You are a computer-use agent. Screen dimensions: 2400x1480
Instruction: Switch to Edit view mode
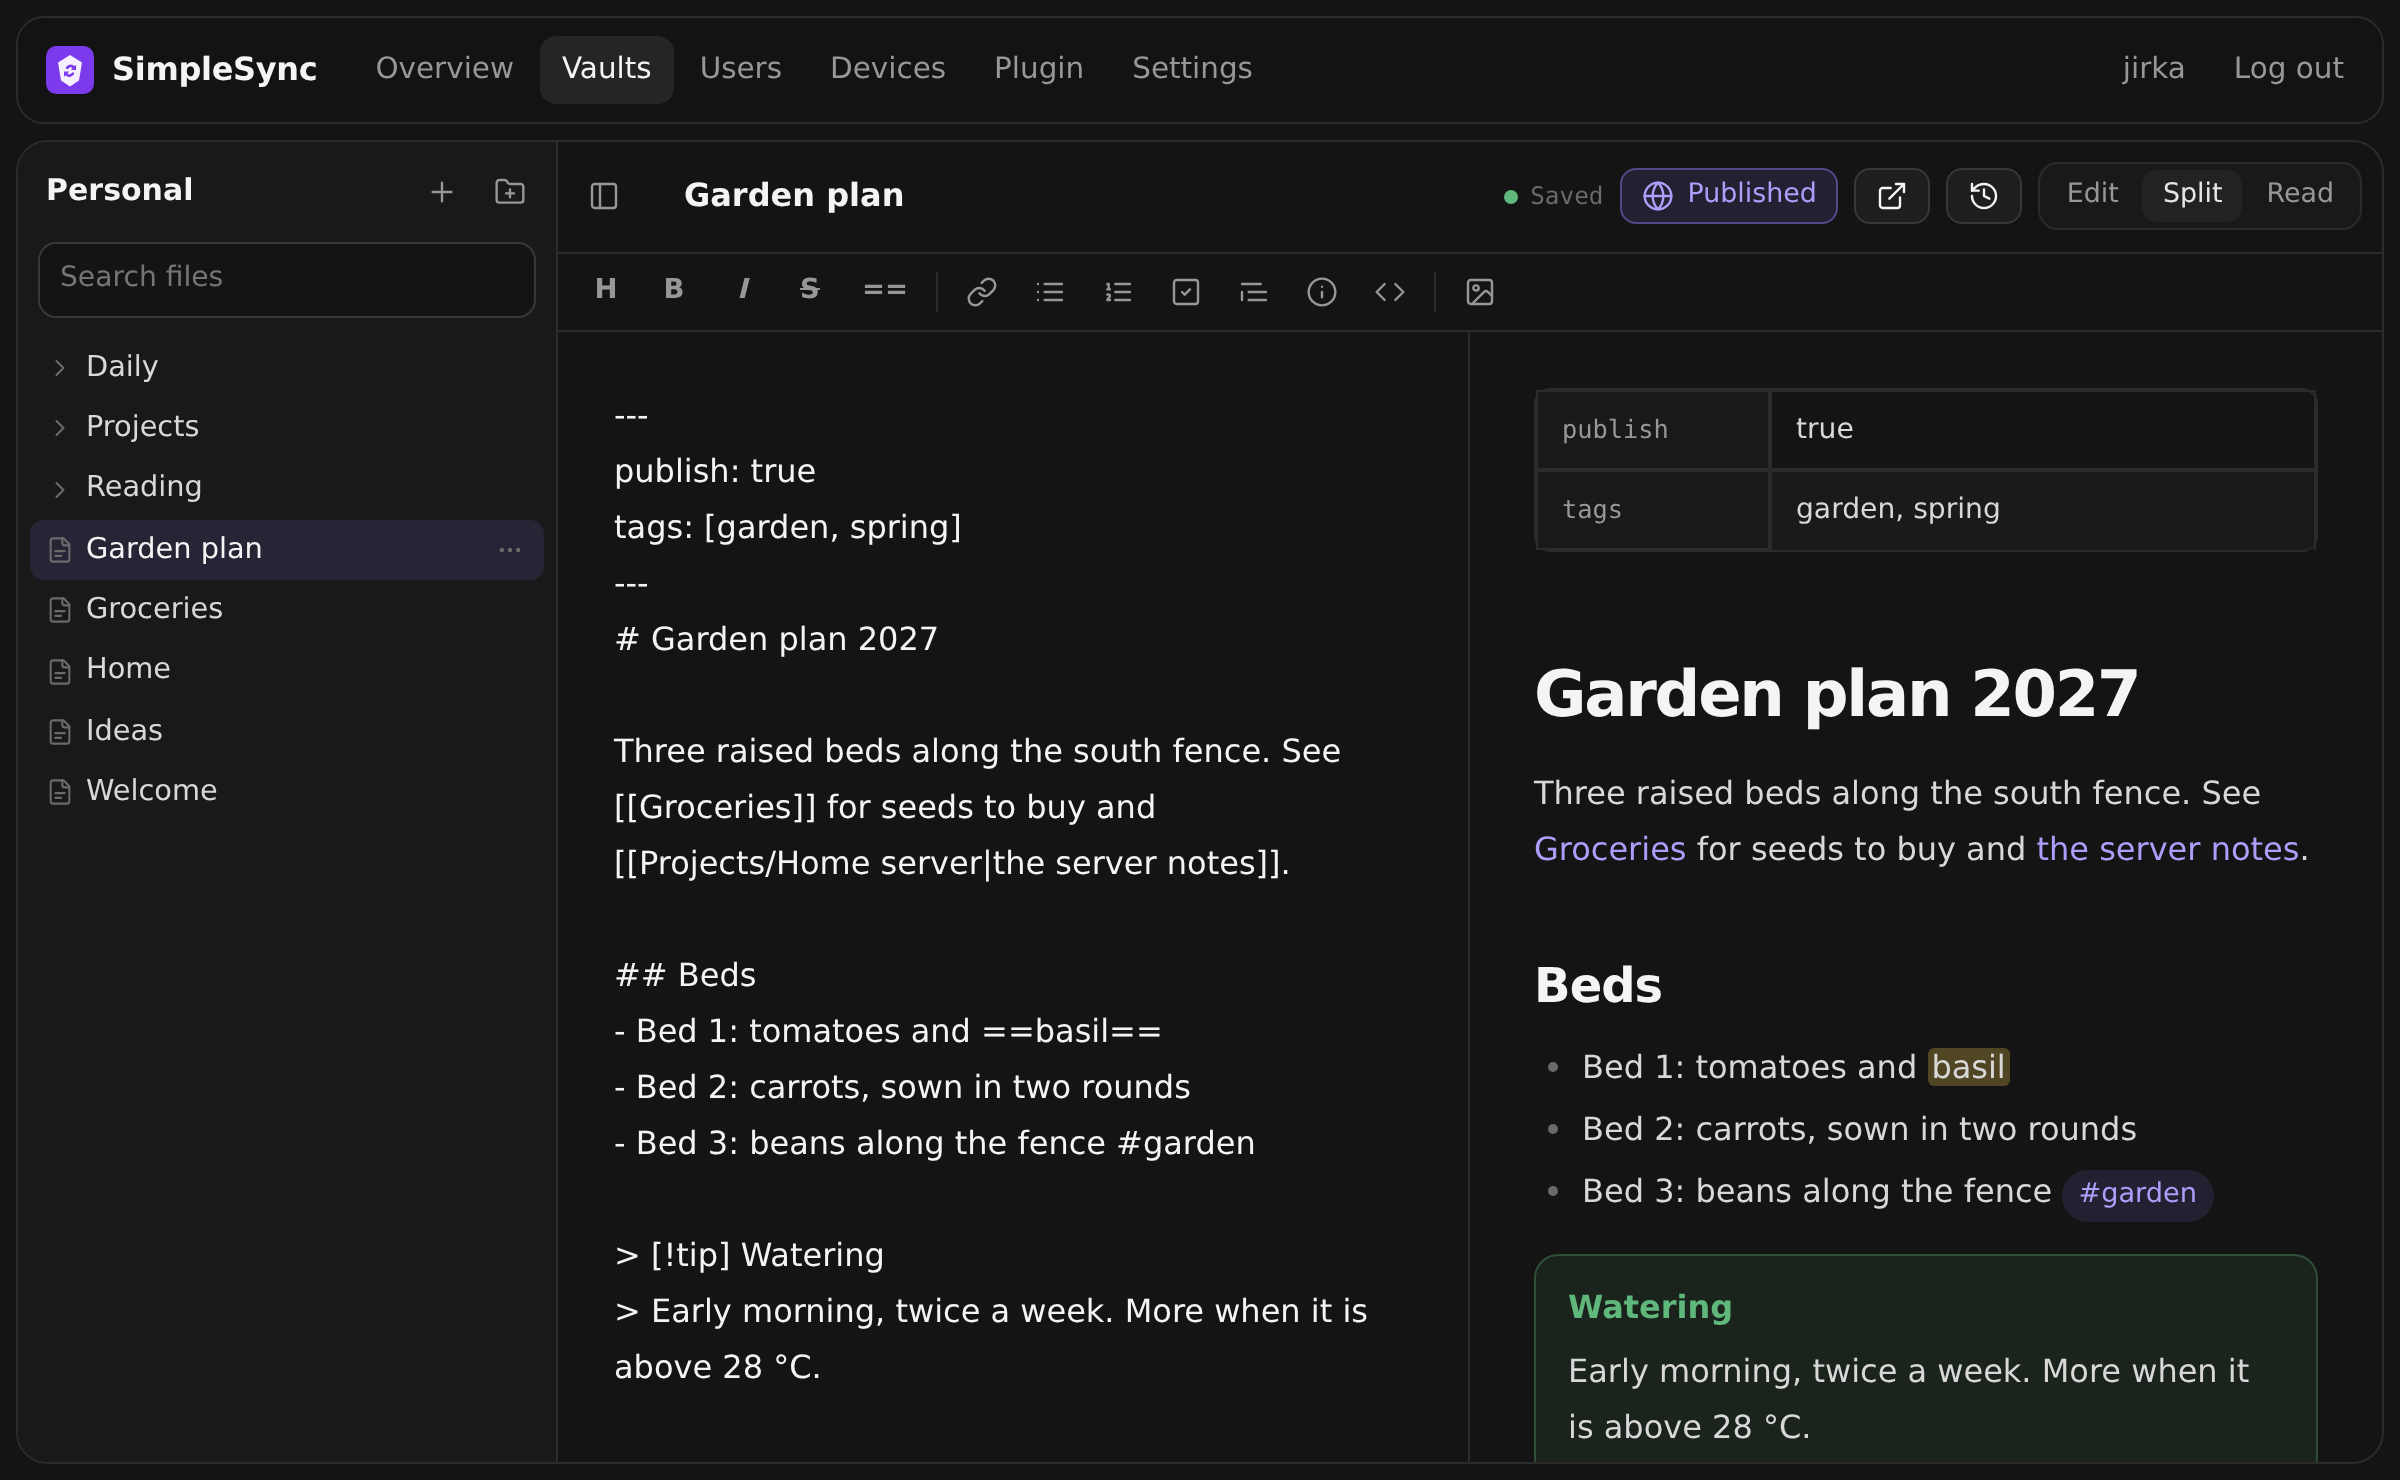point(2092,194)
